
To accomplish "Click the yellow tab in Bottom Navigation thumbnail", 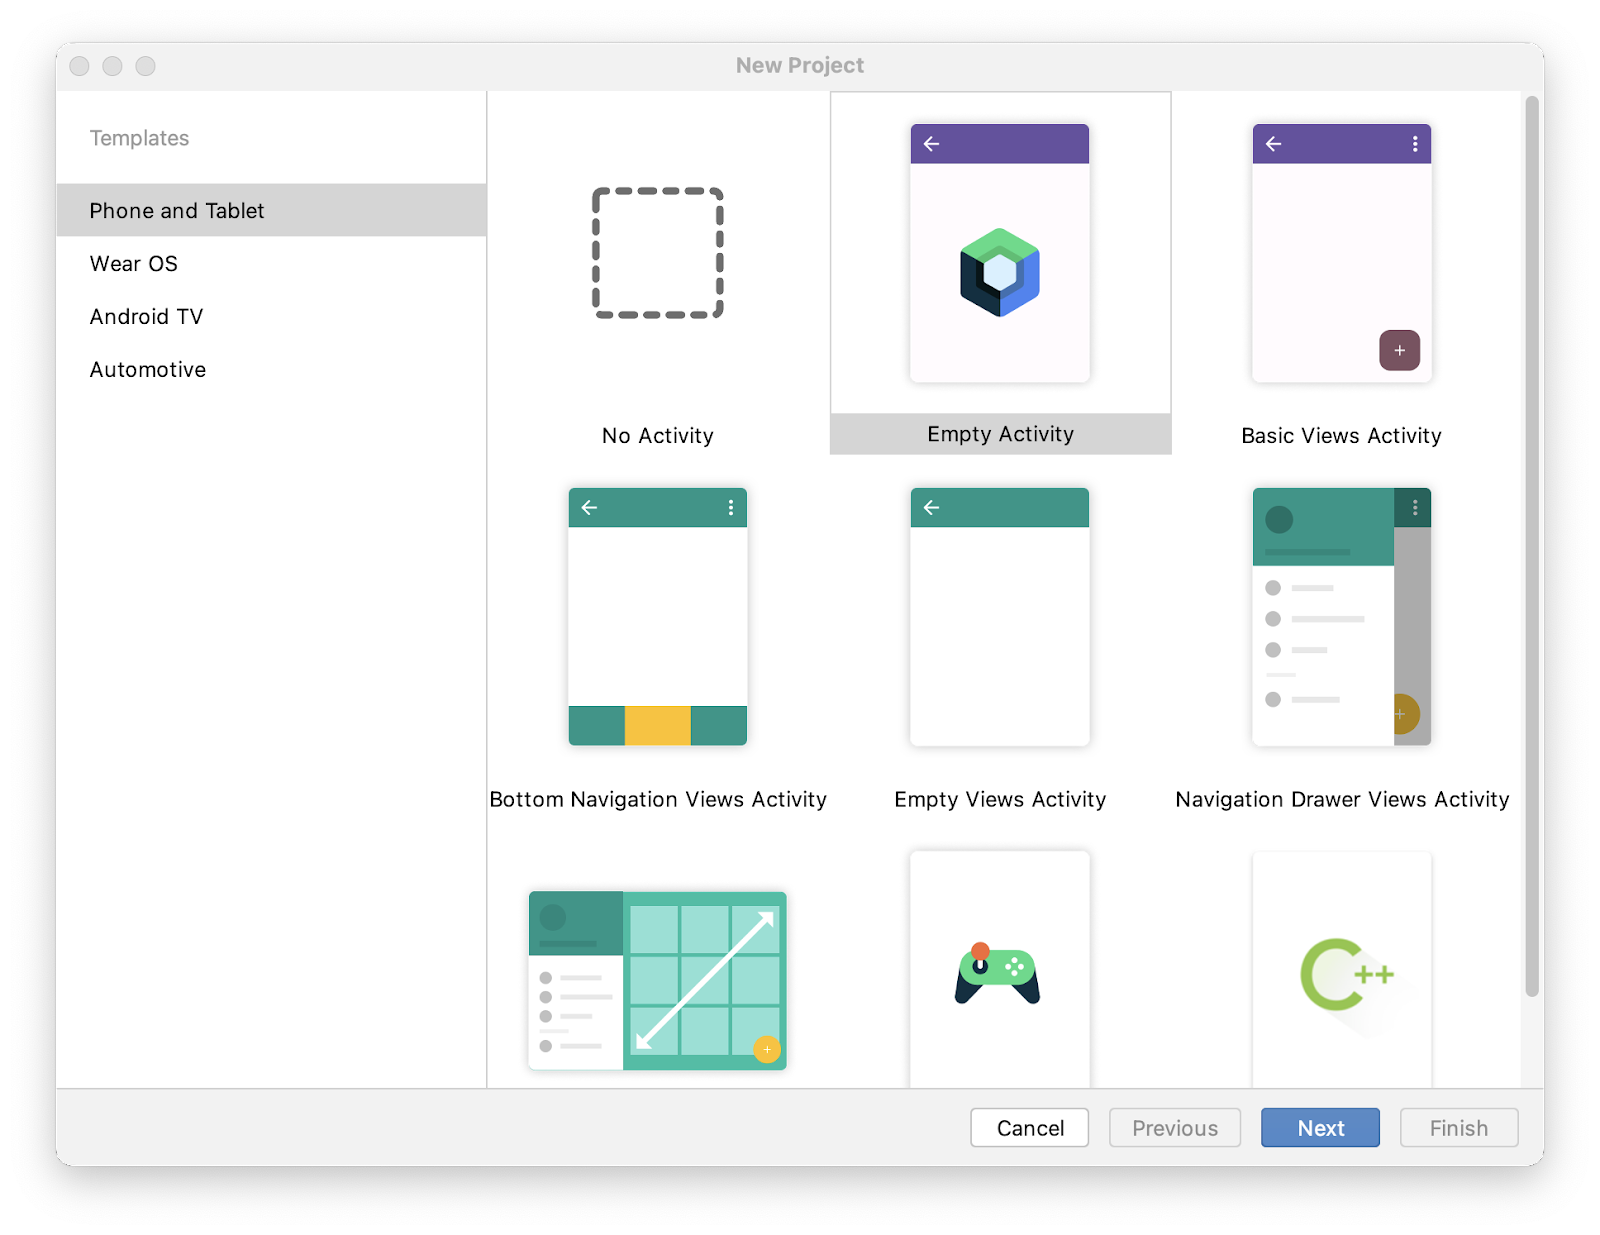I will [x=658, y=726].
